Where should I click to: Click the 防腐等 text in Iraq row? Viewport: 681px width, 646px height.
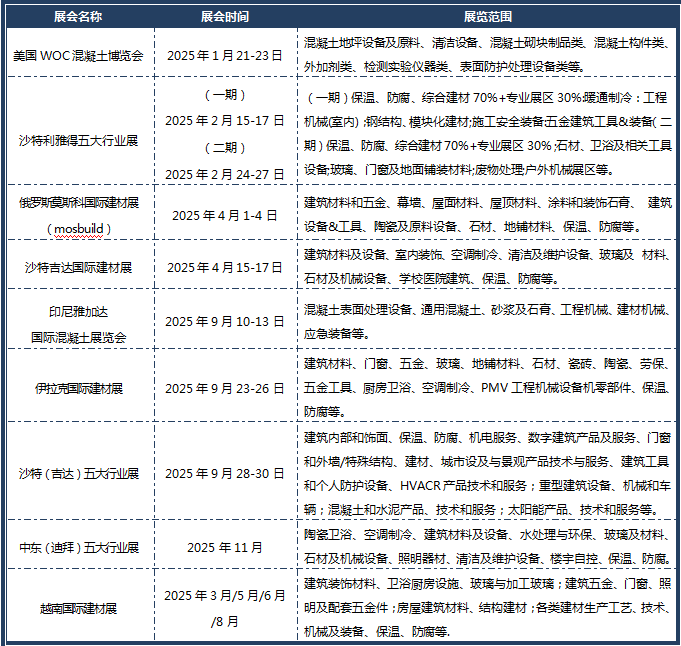pyautogui.click(x=325, y=411)
